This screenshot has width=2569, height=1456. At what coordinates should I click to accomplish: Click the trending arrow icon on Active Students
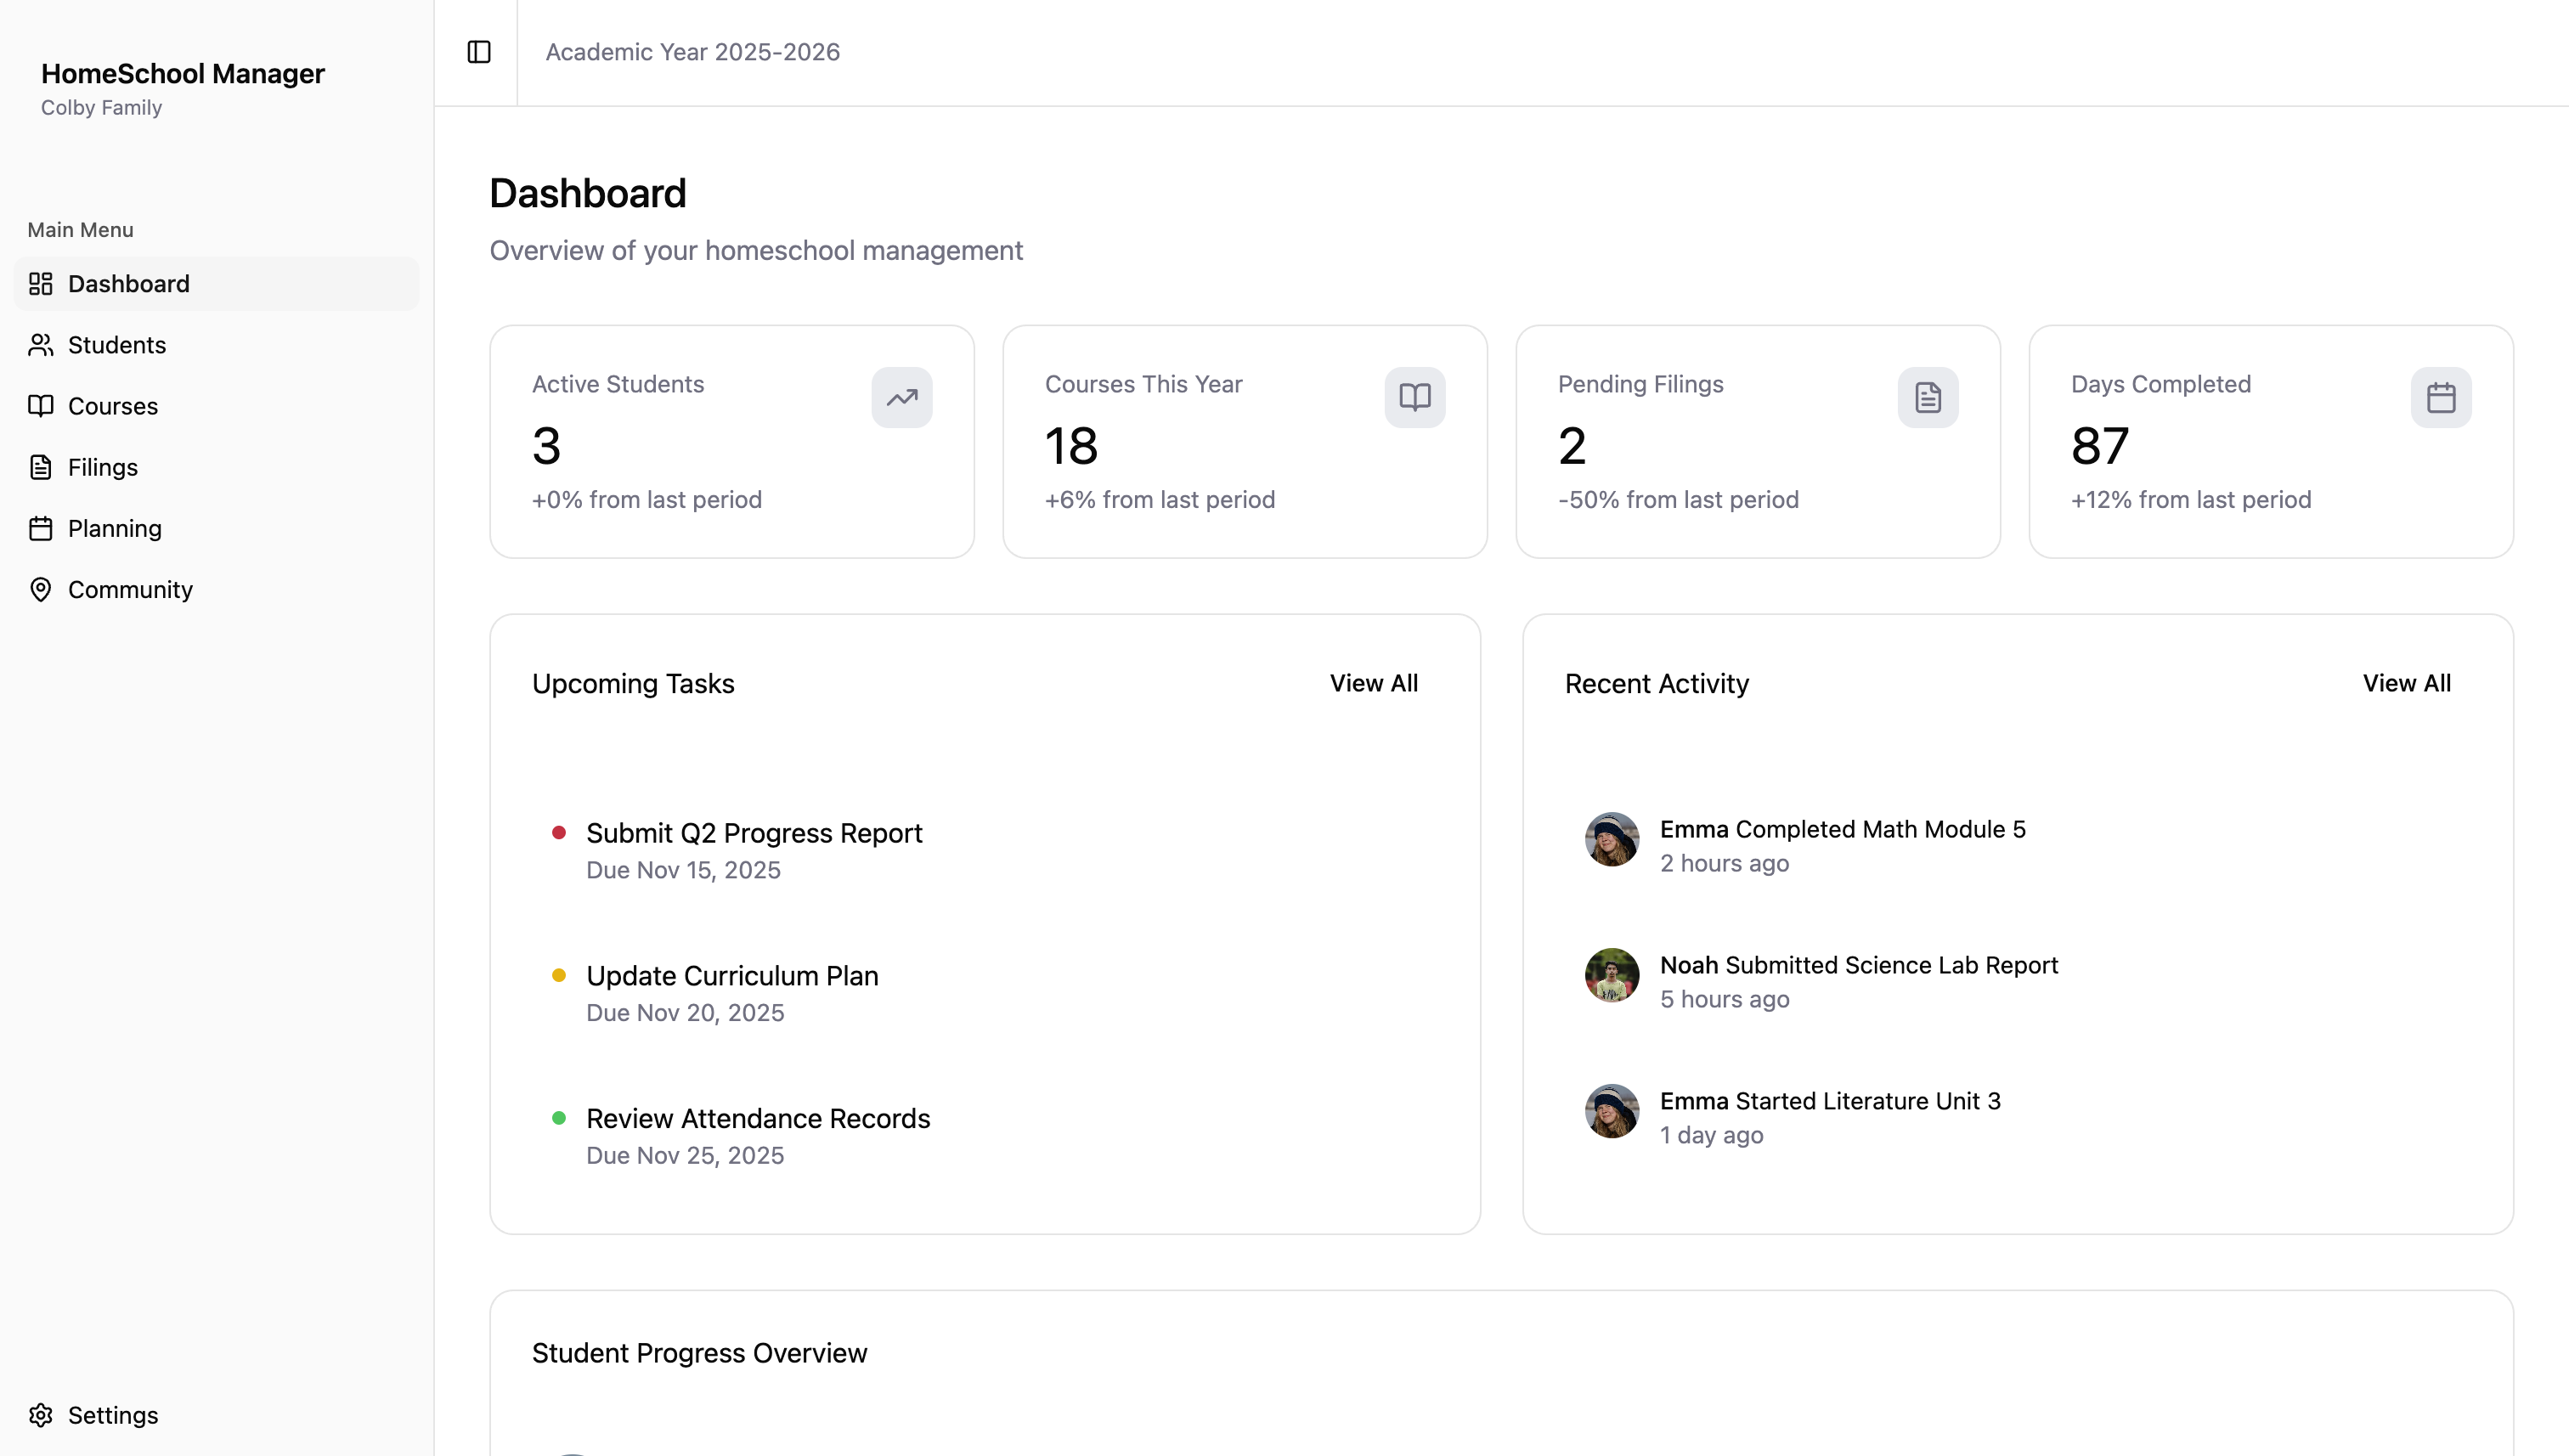[901, 397]
